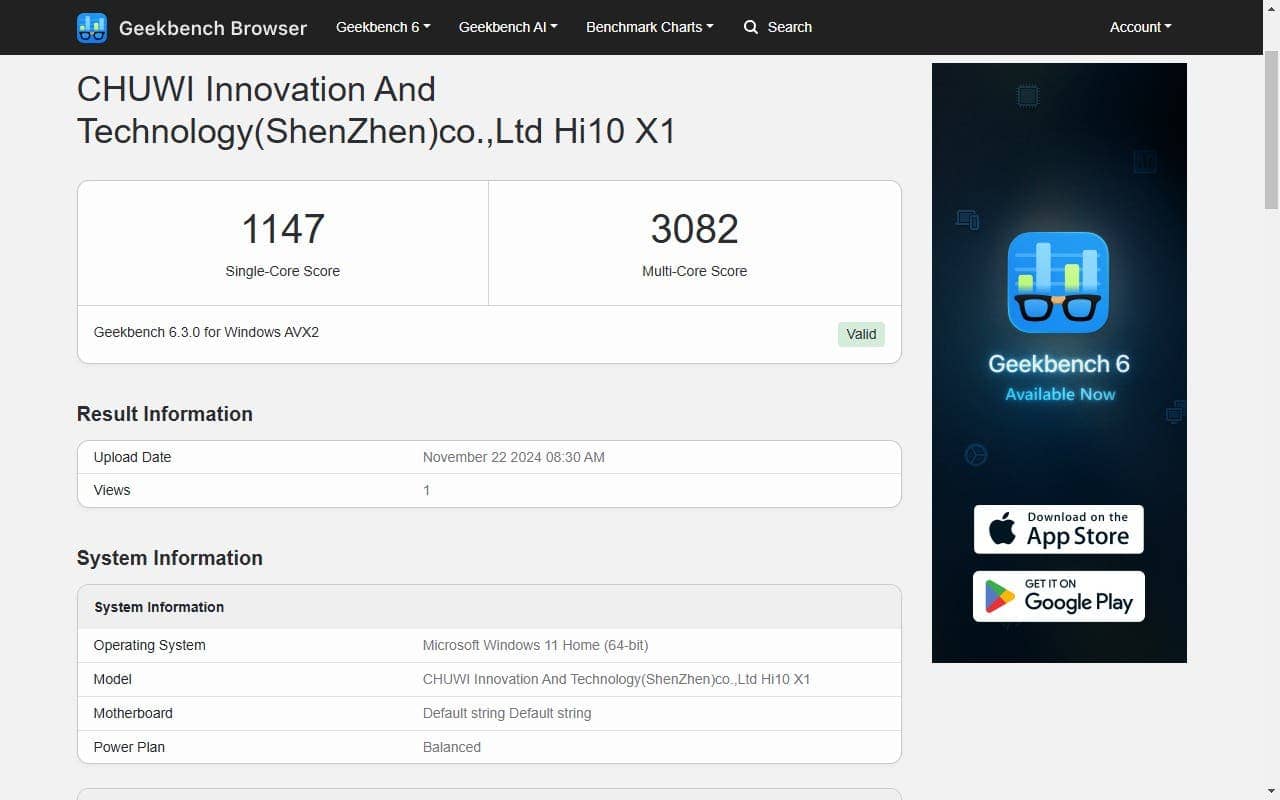Open the Account dropdown menu
This screenshot has width=1280, height=800.
point(1140,27)
